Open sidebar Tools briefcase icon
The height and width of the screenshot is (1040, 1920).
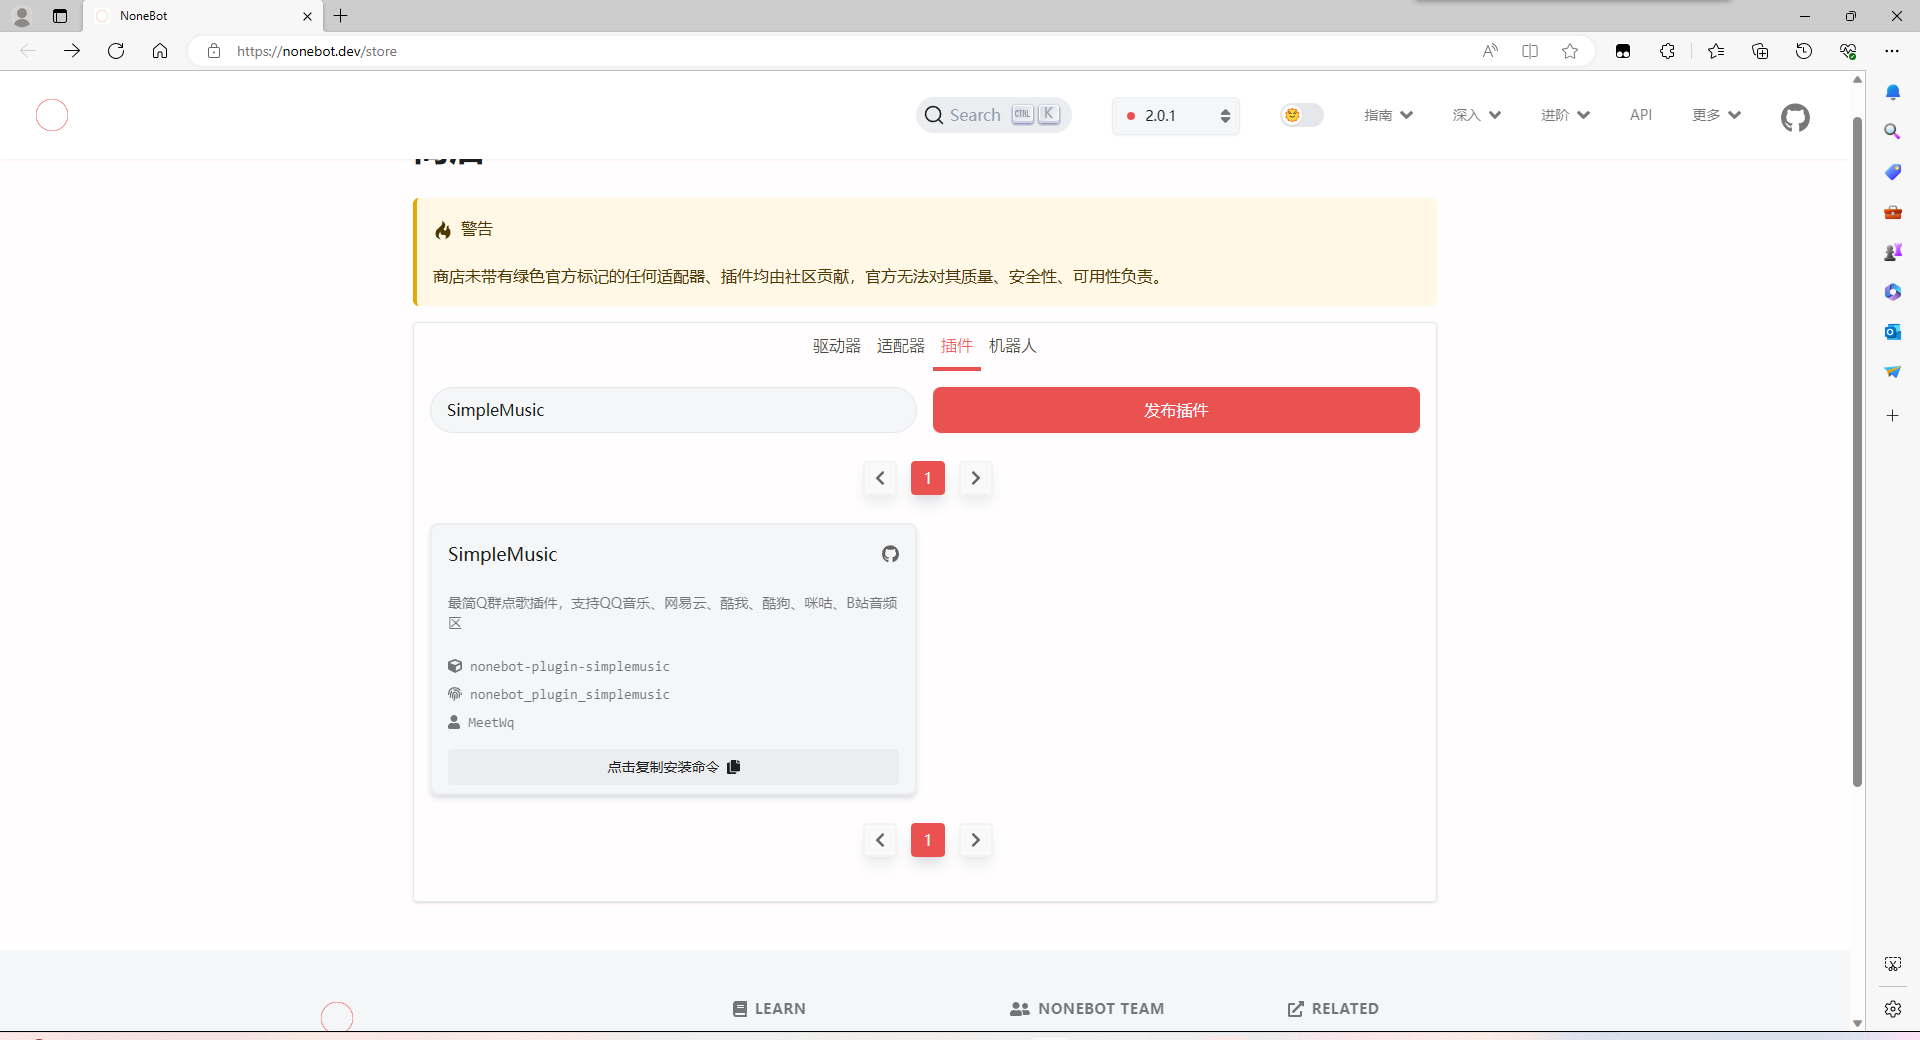1893,212
